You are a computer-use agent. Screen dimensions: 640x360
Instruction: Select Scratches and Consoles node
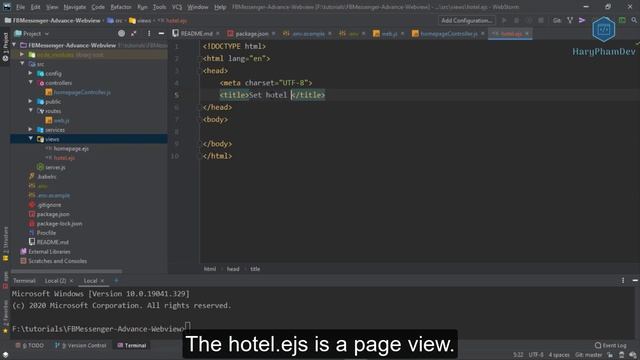pos(57,261)
